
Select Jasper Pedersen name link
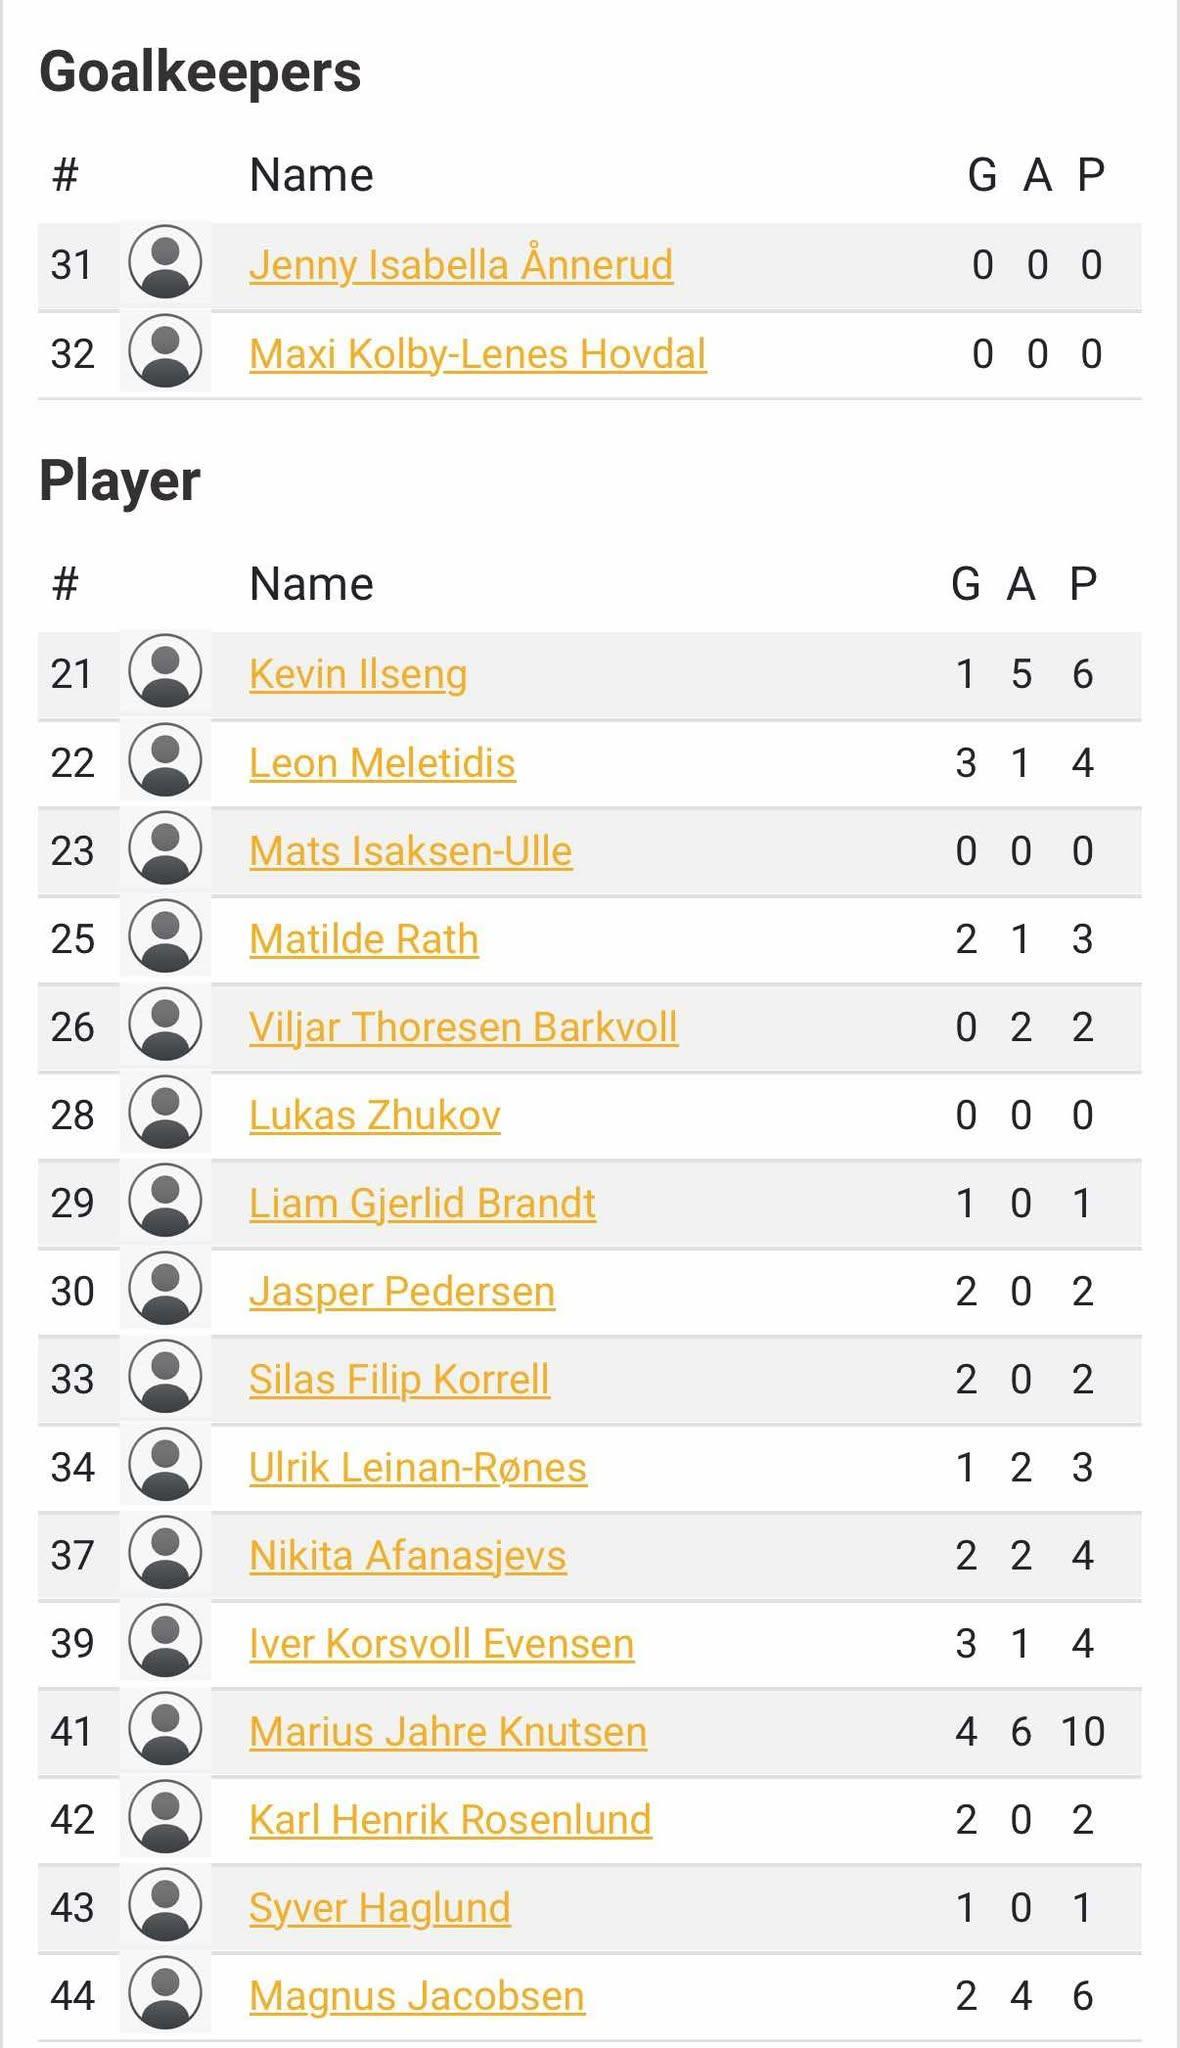402,1291
